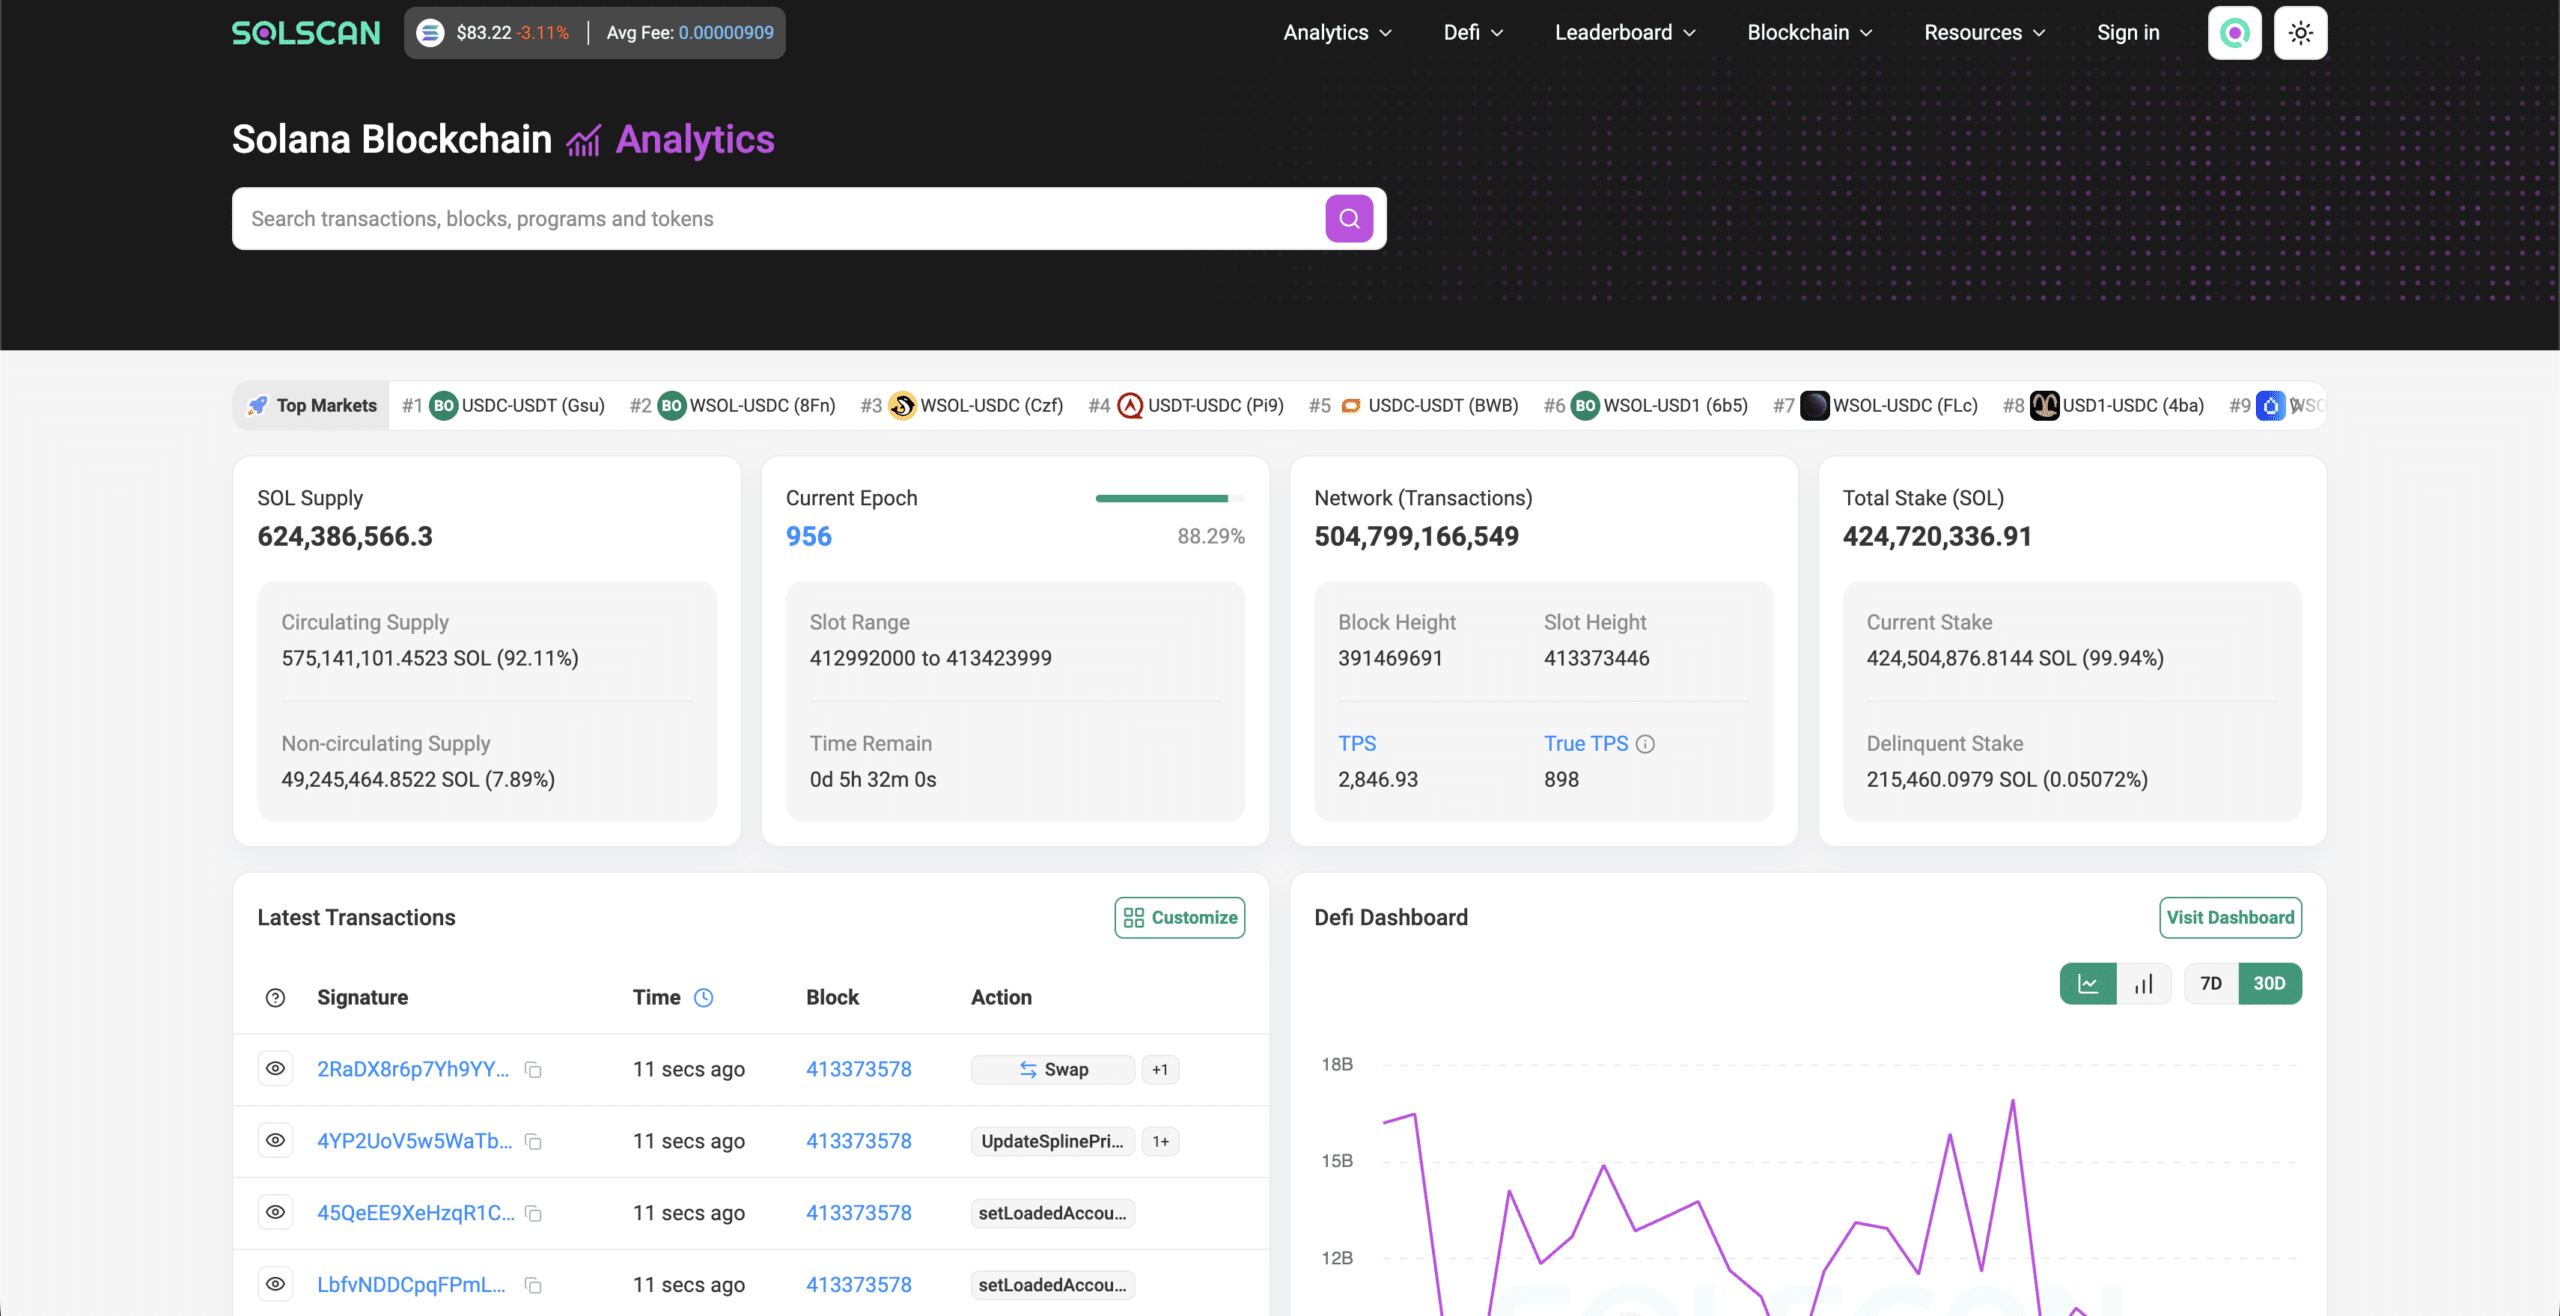Screen dimensions: 2560x1316
Task: Click the Solscan logo
Action: [305, 32]
